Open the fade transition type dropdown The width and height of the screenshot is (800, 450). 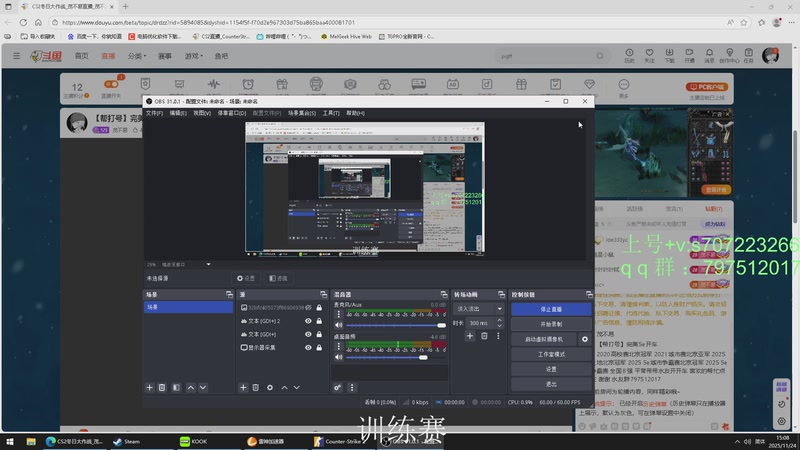click(479, 309)
